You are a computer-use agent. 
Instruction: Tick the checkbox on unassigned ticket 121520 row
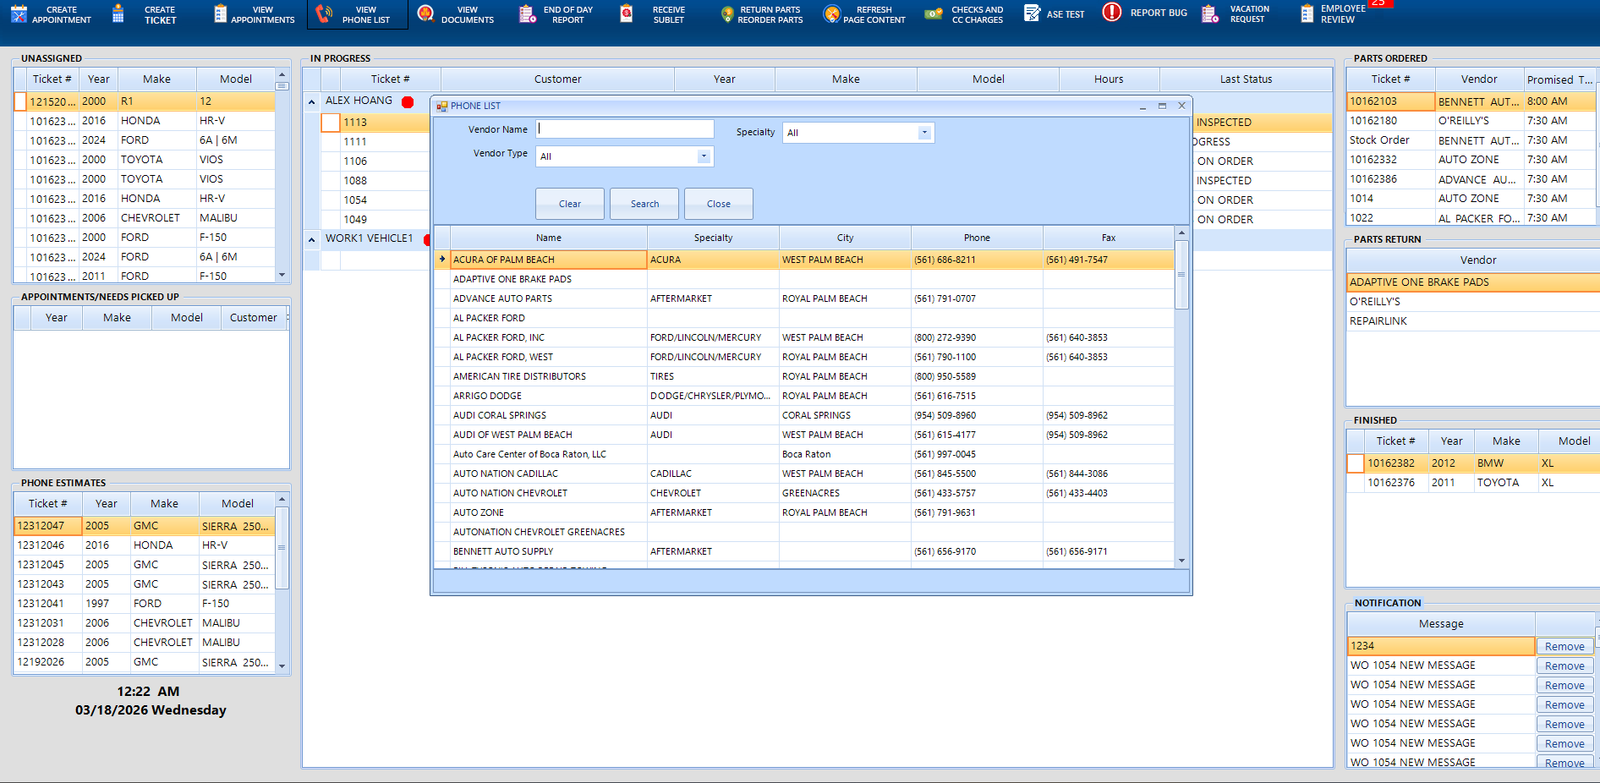point(20,102)
